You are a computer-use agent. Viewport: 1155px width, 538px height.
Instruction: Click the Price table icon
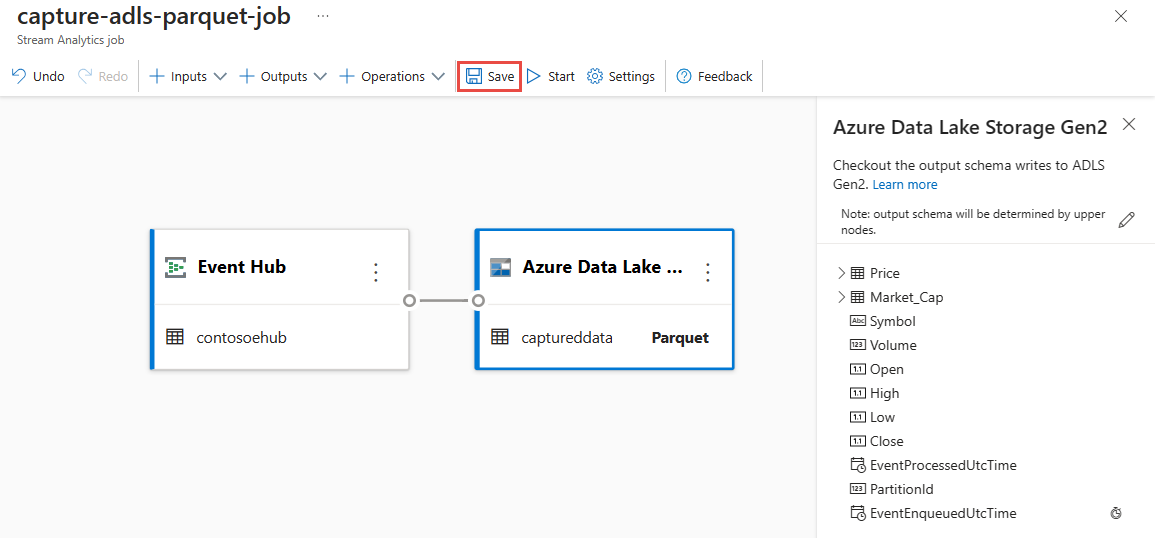point(857,273)
